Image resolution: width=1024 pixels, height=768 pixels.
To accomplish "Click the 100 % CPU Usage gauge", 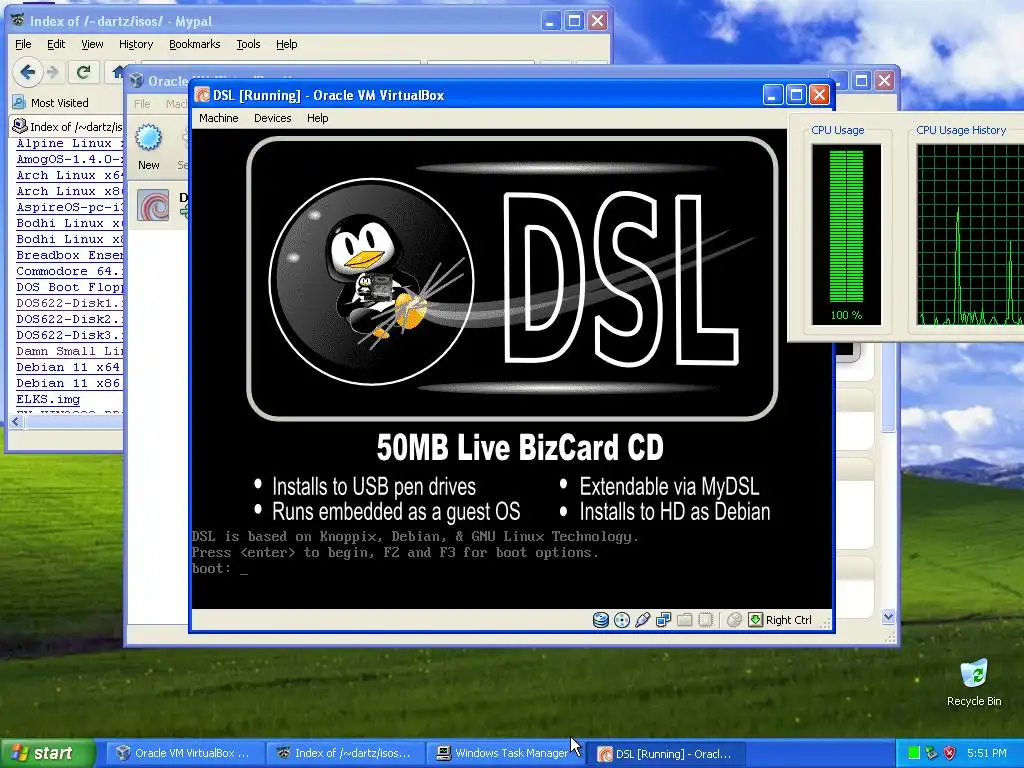I will [x=846, y=235].
